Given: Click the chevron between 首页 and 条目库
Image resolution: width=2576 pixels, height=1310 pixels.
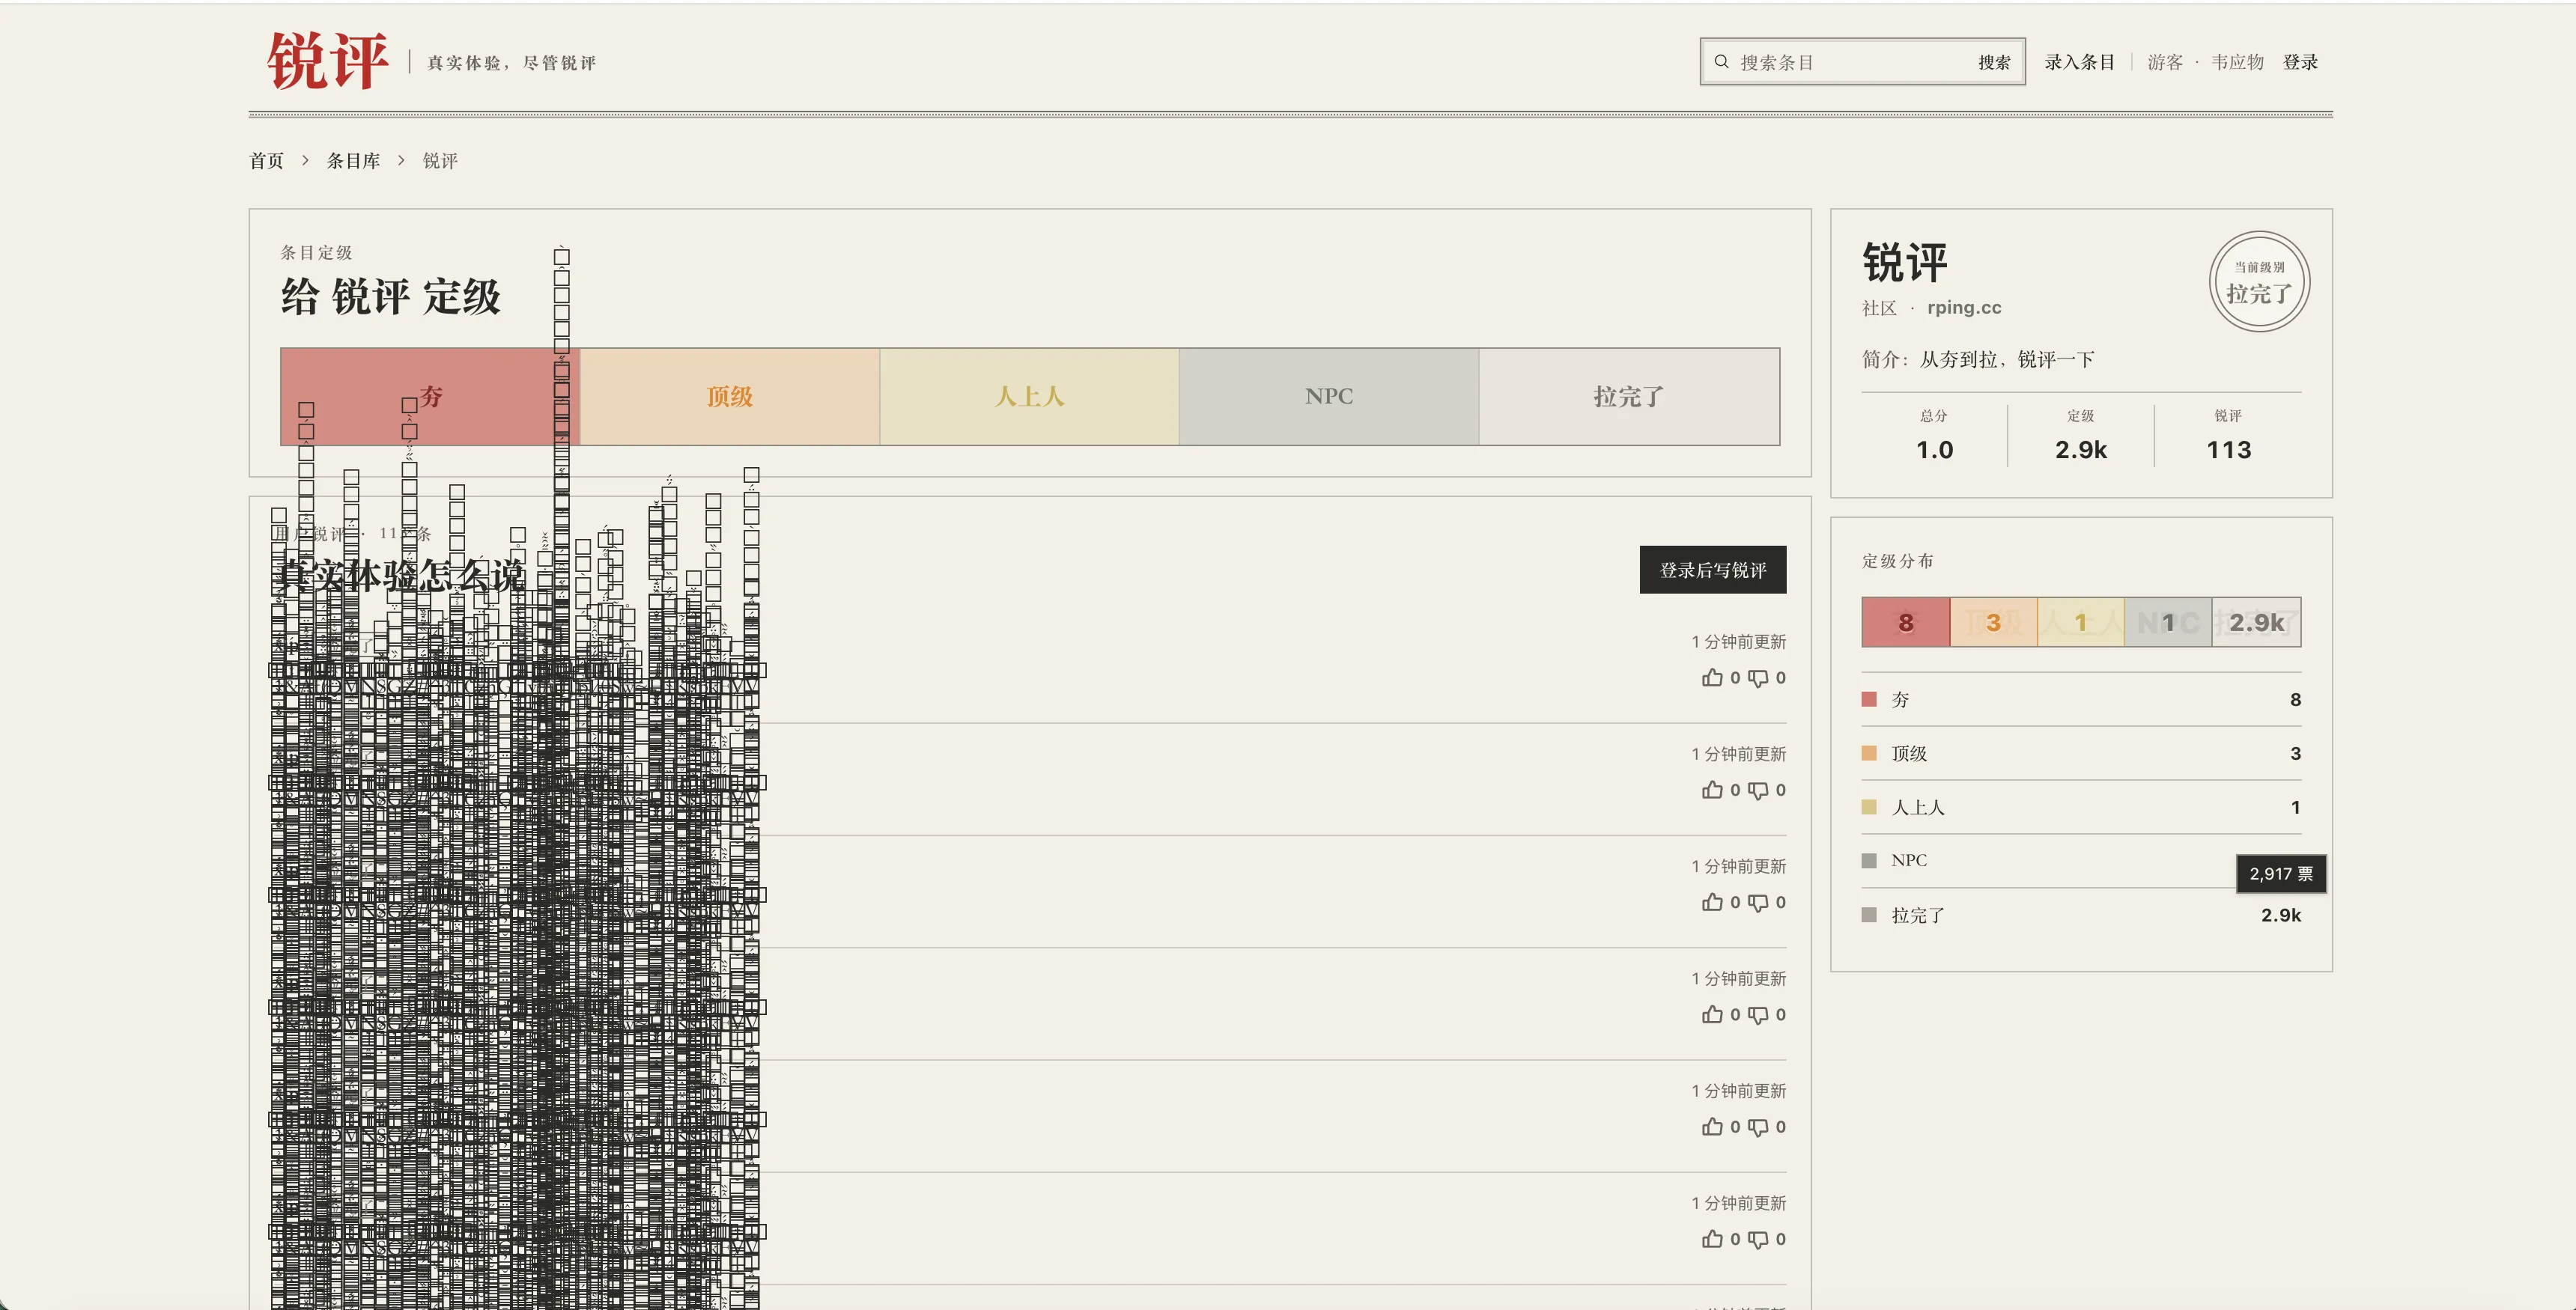Looking at the screenshot, I should [305, 160].
